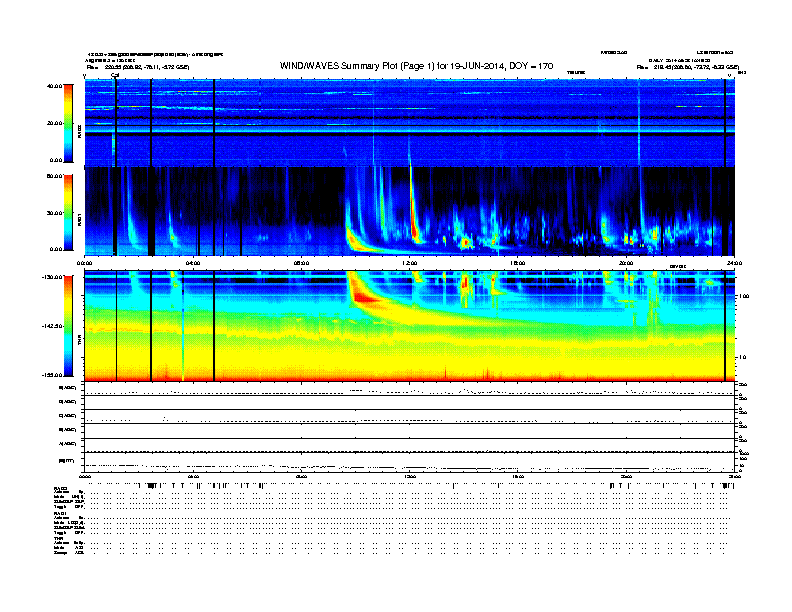Select the 40.00 tick label on RAD2 scale
792x612 pixels.
pos(54,86)
